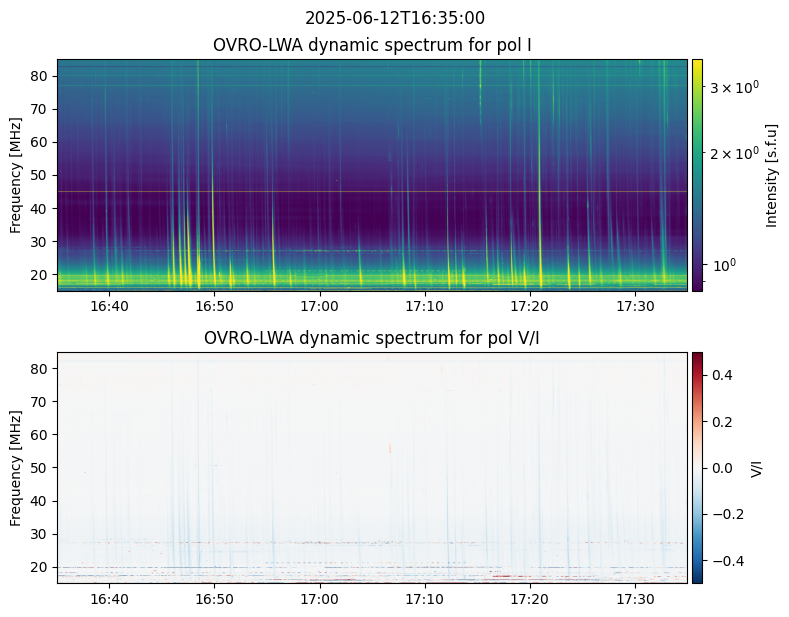Click the Intensity colorbar of pol I plot
The width and height of the screenshot is (789, 617).
coord(696,175)
